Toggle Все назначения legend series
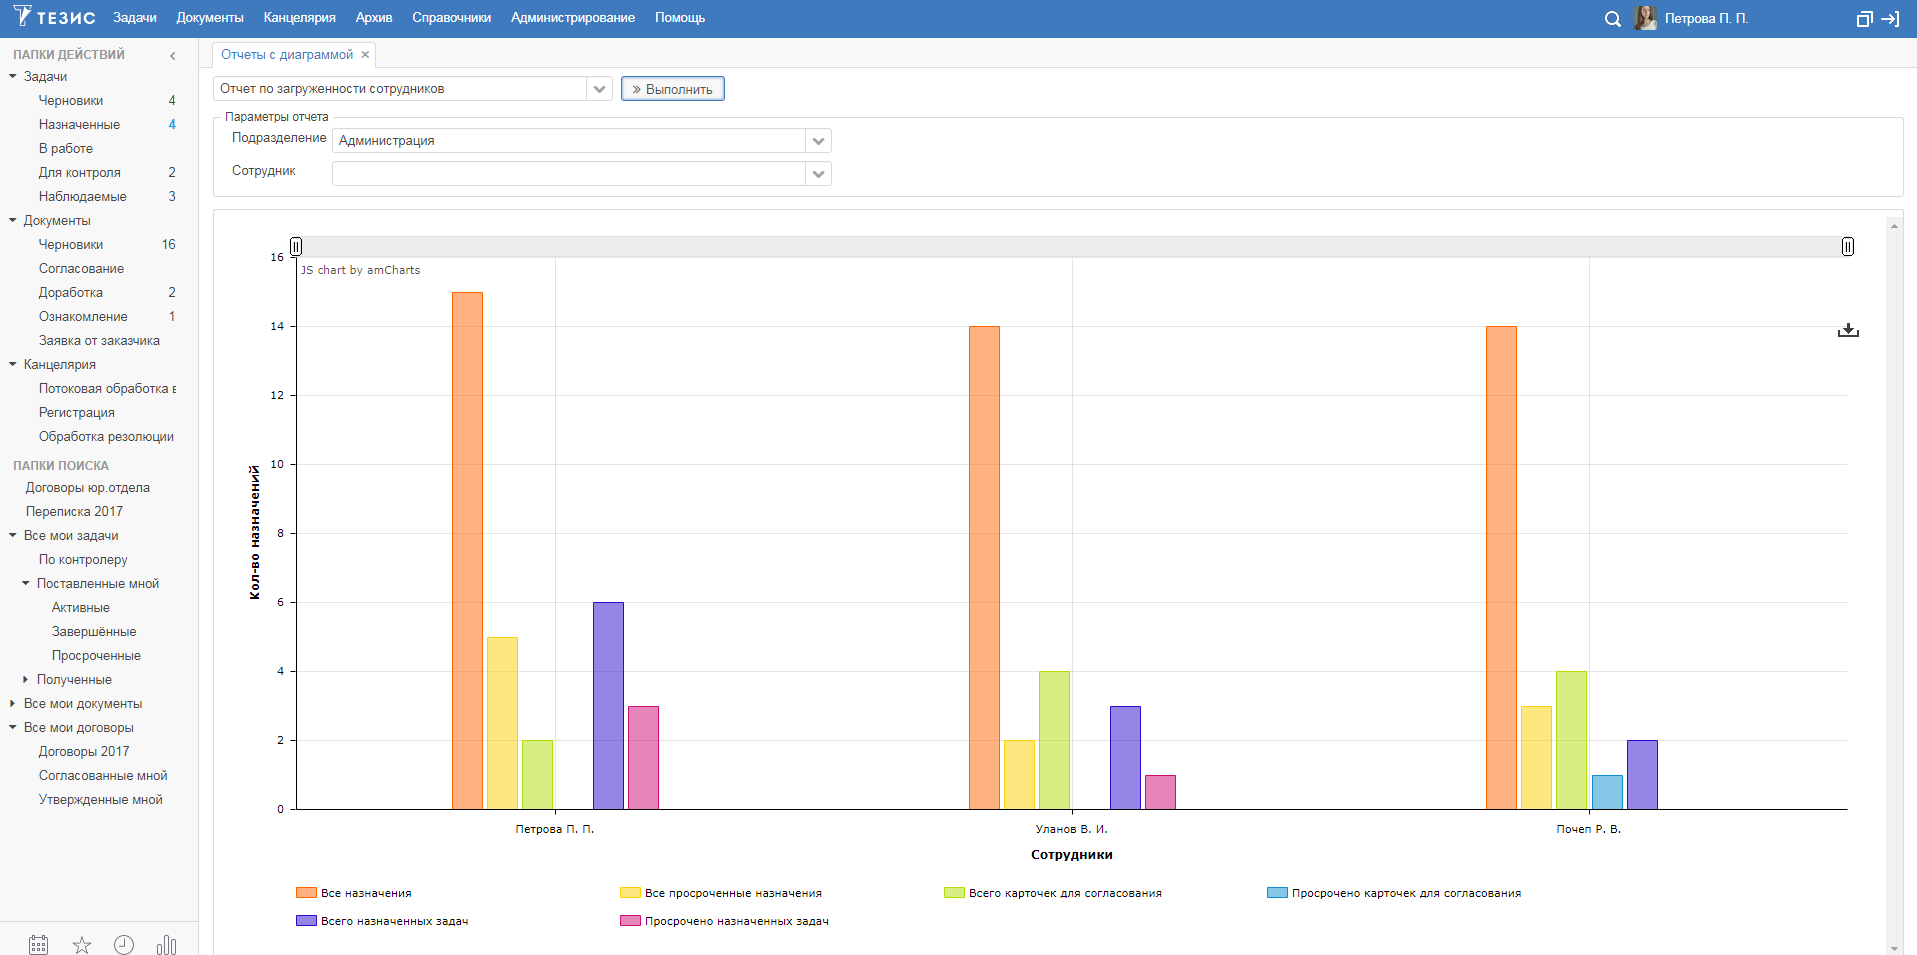This screenshot has height=955, width=1917. coord(354,893)
